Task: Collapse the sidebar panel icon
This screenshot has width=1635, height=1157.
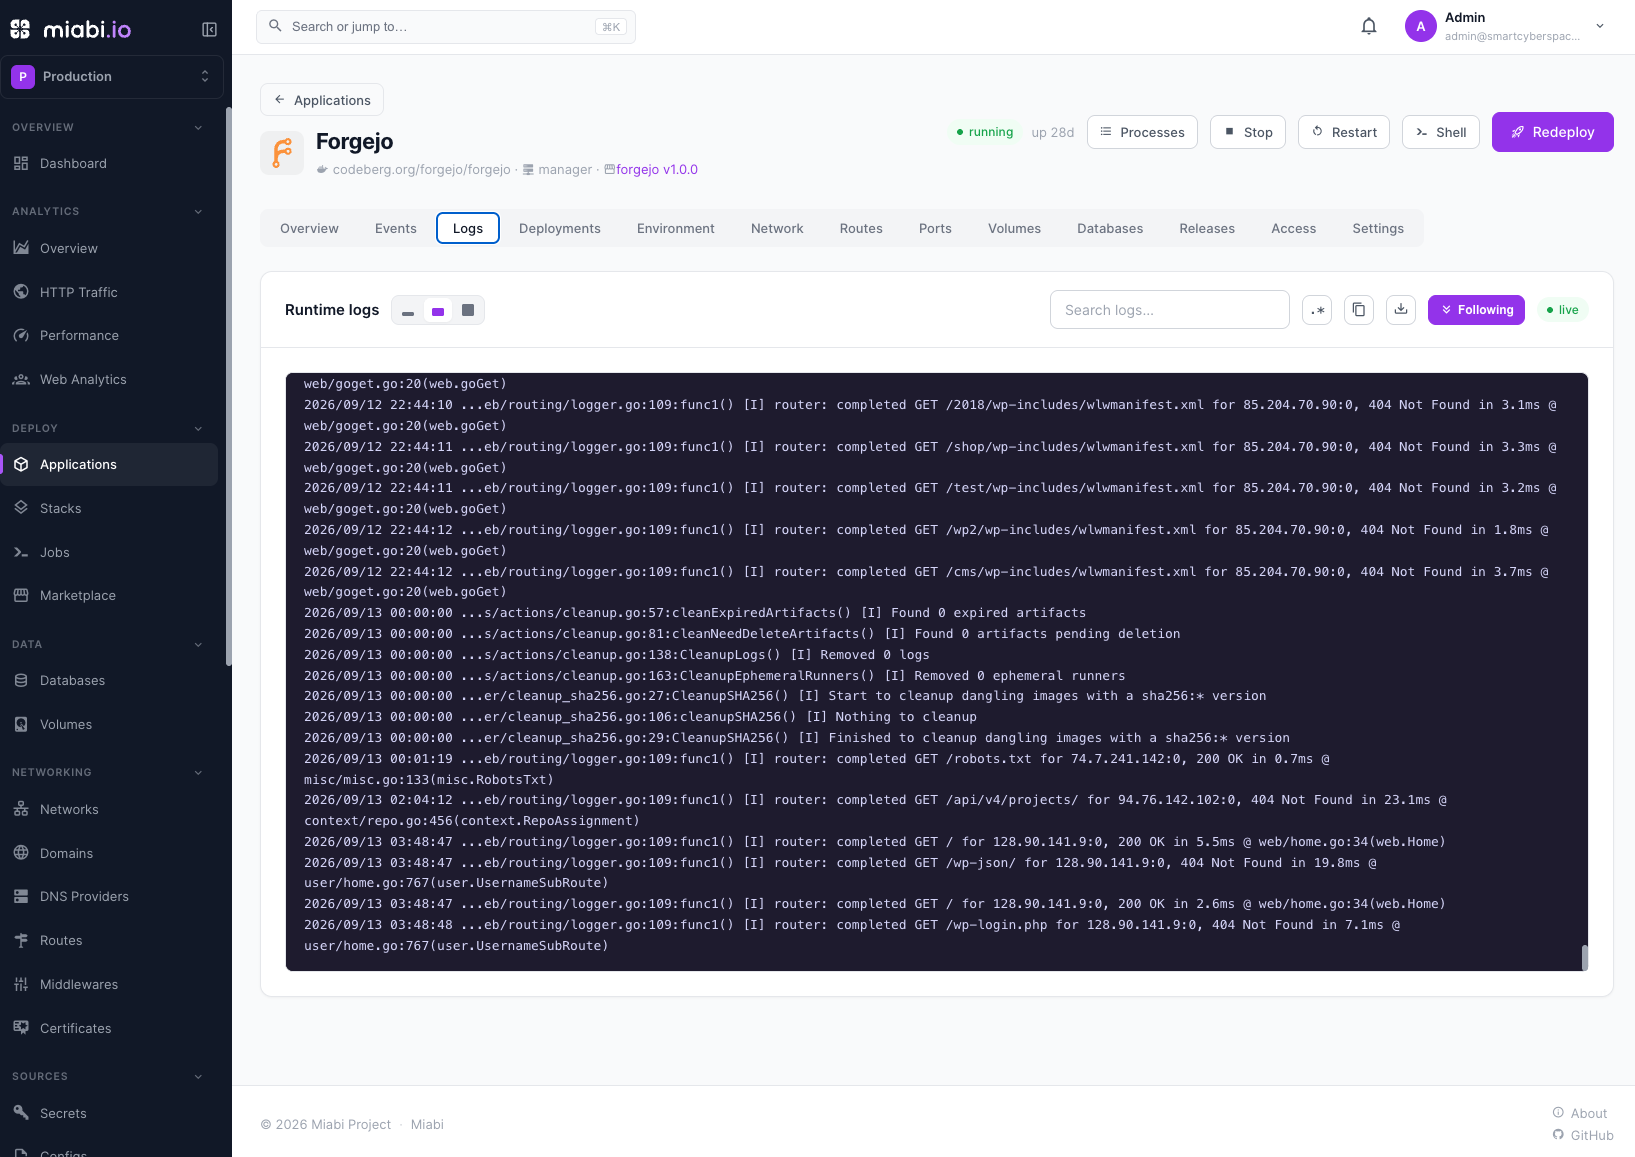Action: [209, 29]
